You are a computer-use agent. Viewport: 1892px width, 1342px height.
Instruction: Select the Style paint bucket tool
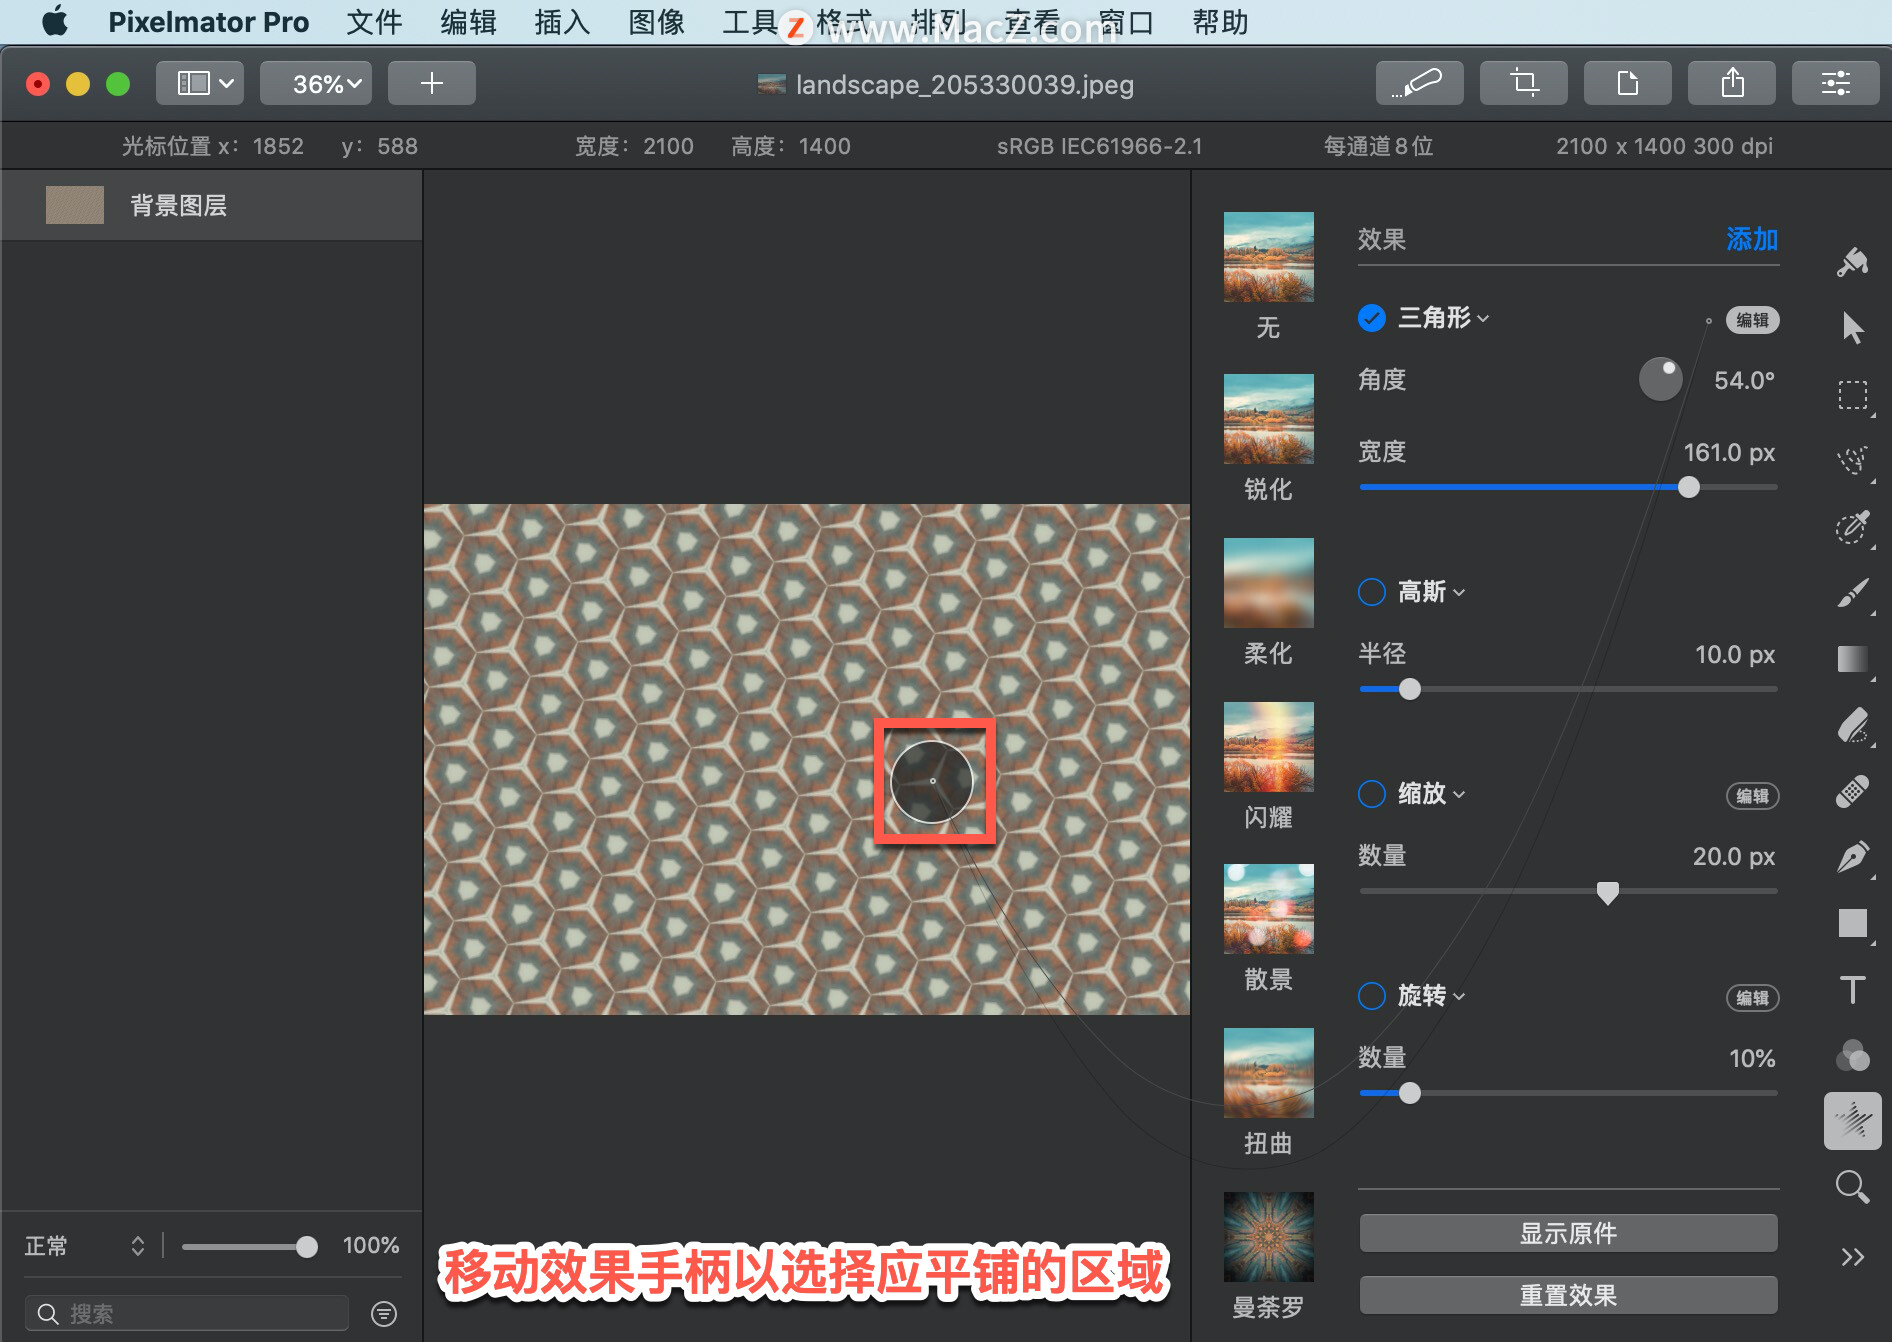point(1852,263)
